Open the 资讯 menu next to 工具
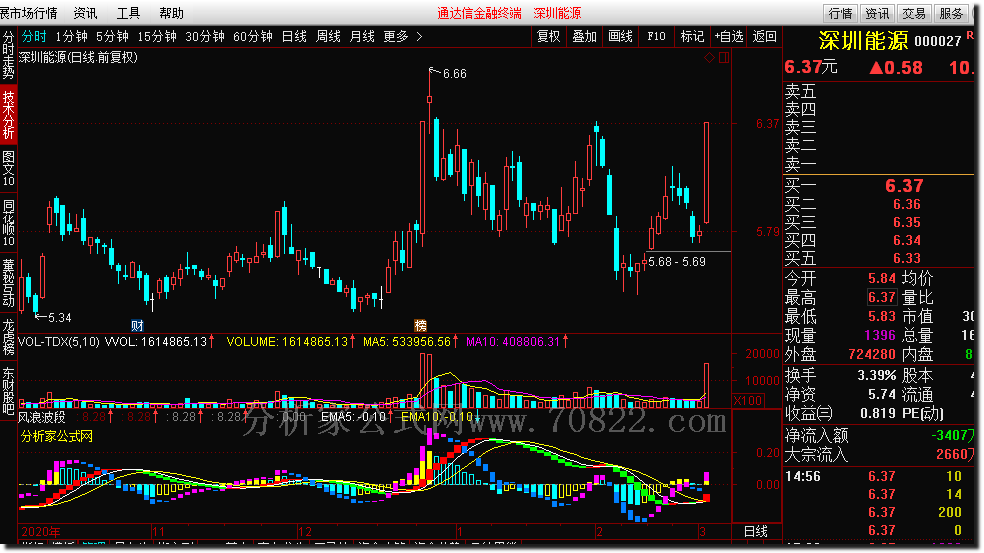The width and height of the screenshot is (984, 553). tap(85, 13)
